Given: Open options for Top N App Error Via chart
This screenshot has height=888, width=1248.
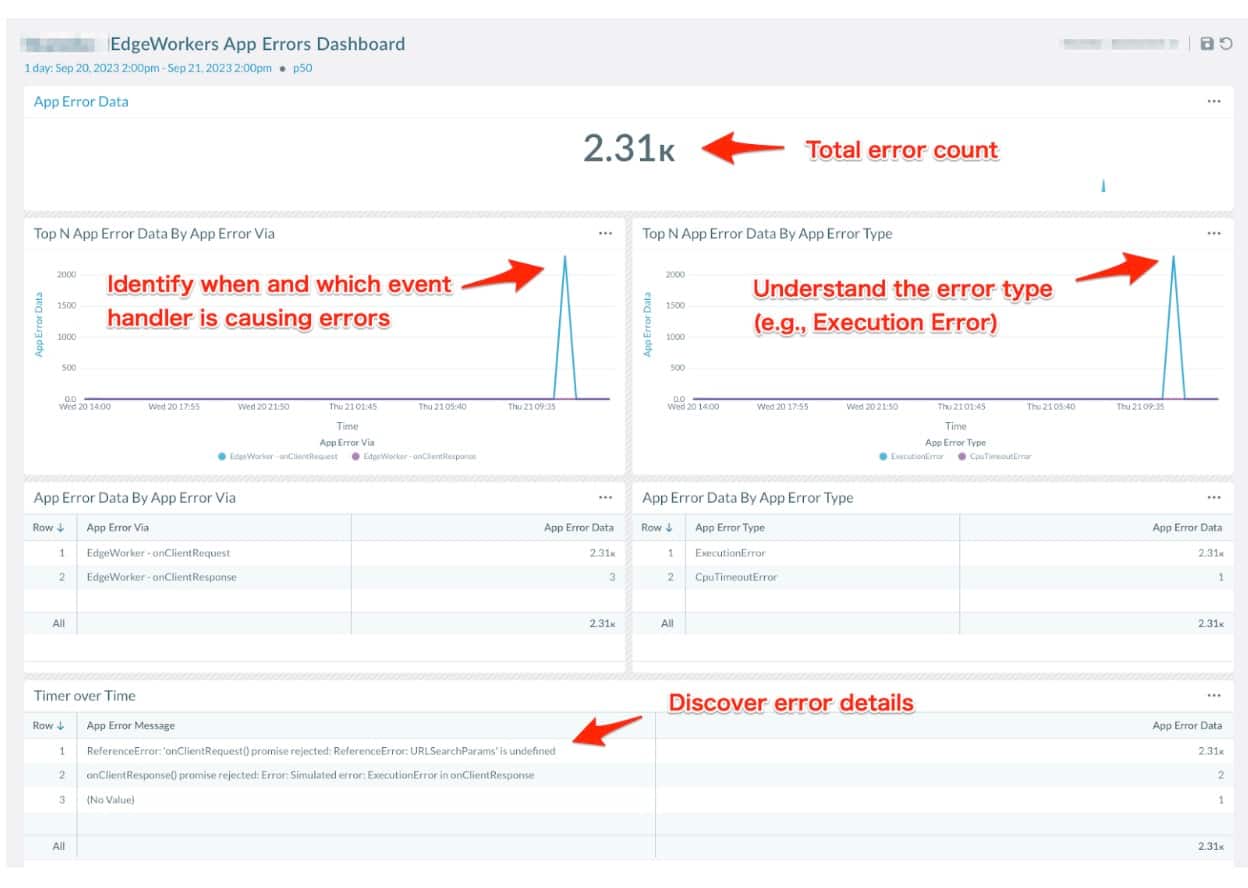Looking at the screenshot, I should [605, 233].
